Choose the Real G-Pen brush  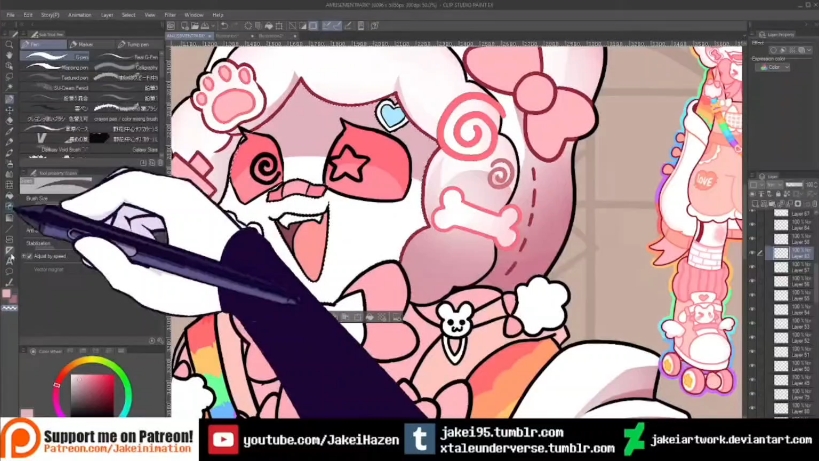[x=124, y=56]
